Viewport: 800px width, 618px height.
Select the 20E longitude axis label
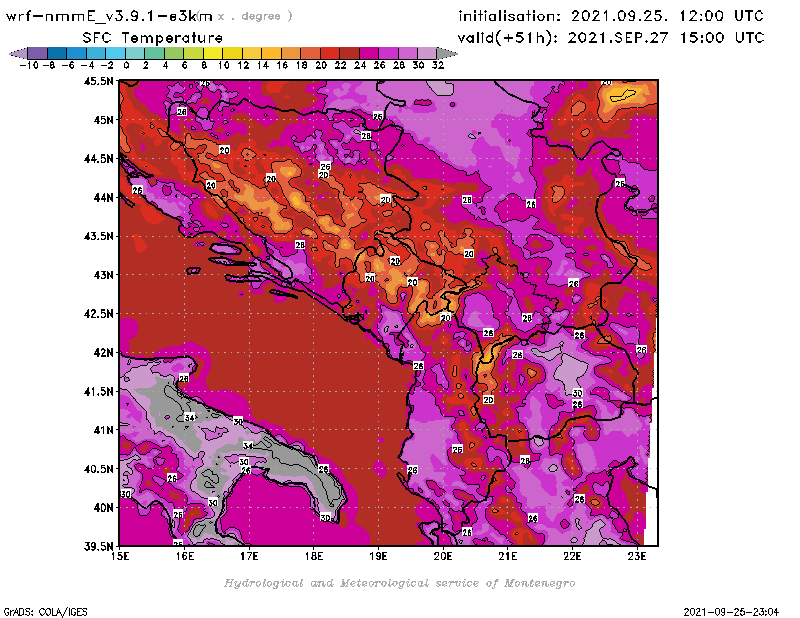tap(443, 556)
